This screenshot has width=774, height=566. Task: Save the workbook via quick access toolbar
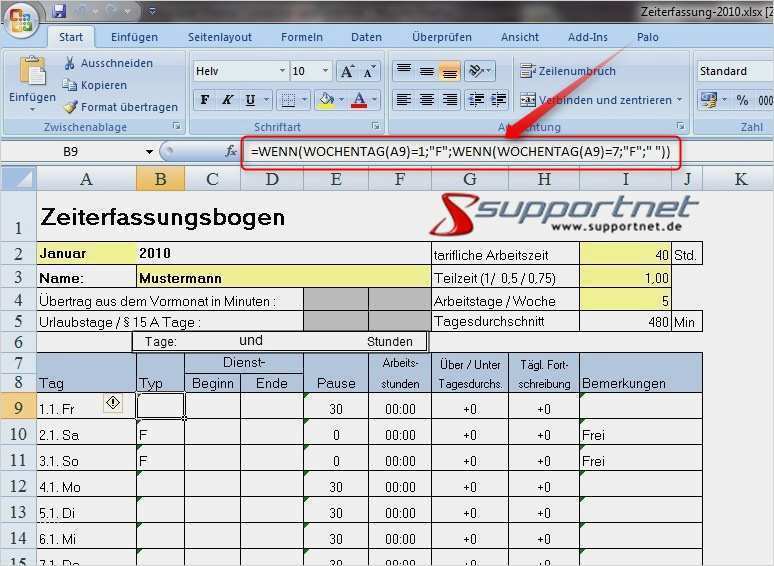point(59,12)
